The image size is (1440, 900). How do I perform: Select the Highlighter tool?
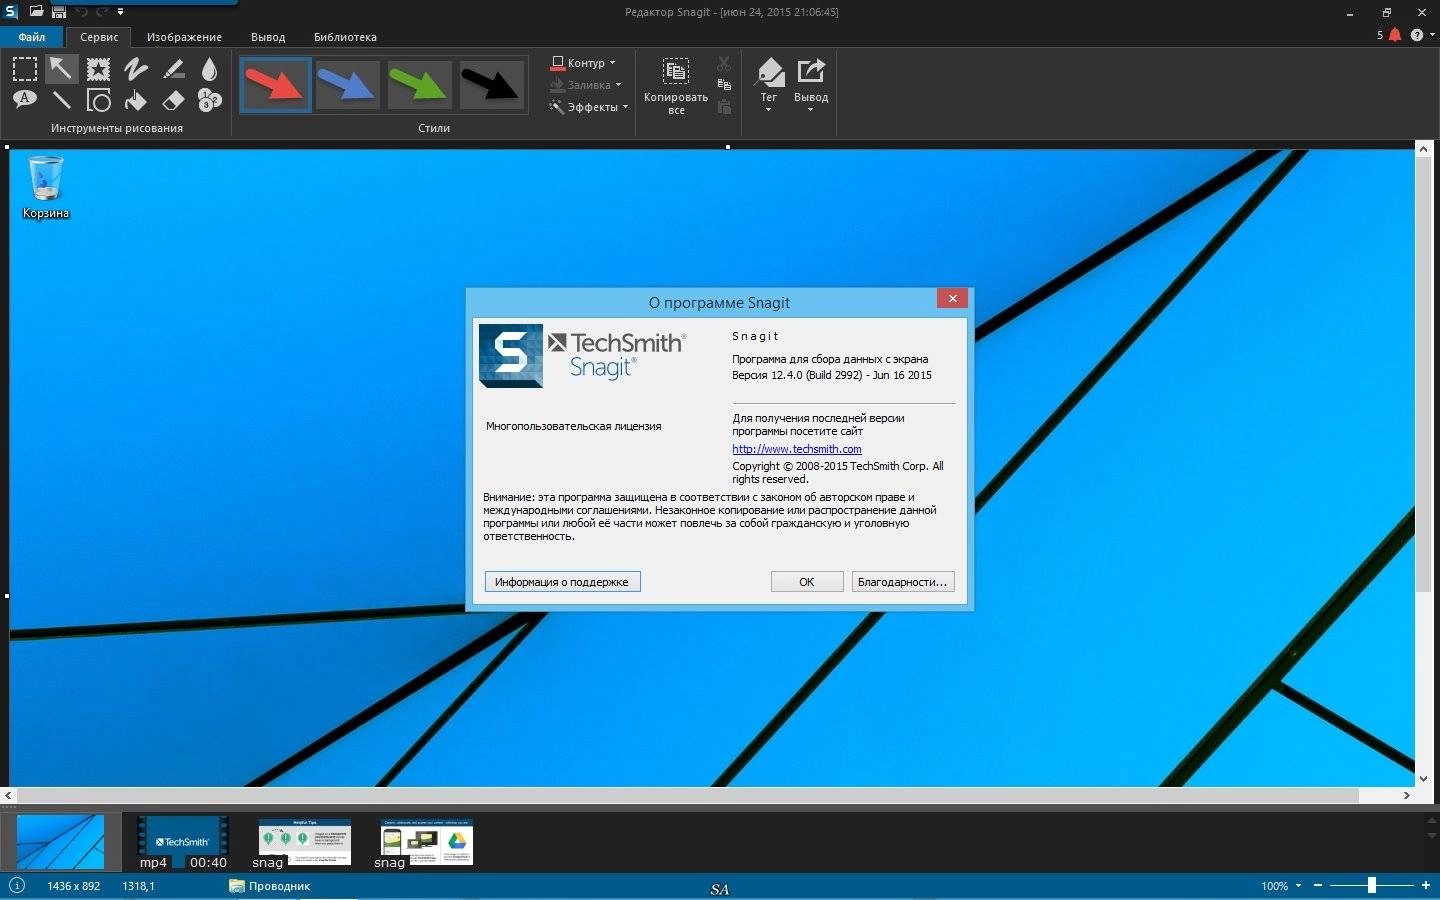tap(173, 68)
